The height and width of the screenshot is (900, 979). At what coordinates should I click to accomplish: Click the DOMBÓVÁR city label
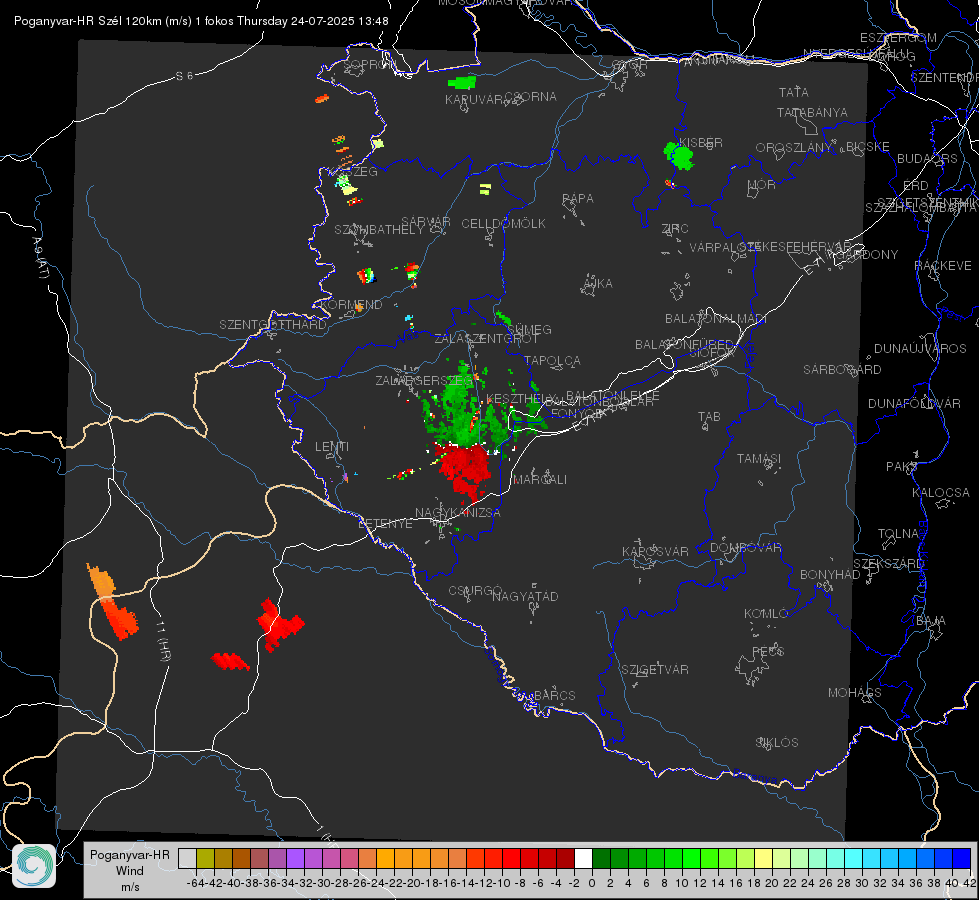click(745, 548)
